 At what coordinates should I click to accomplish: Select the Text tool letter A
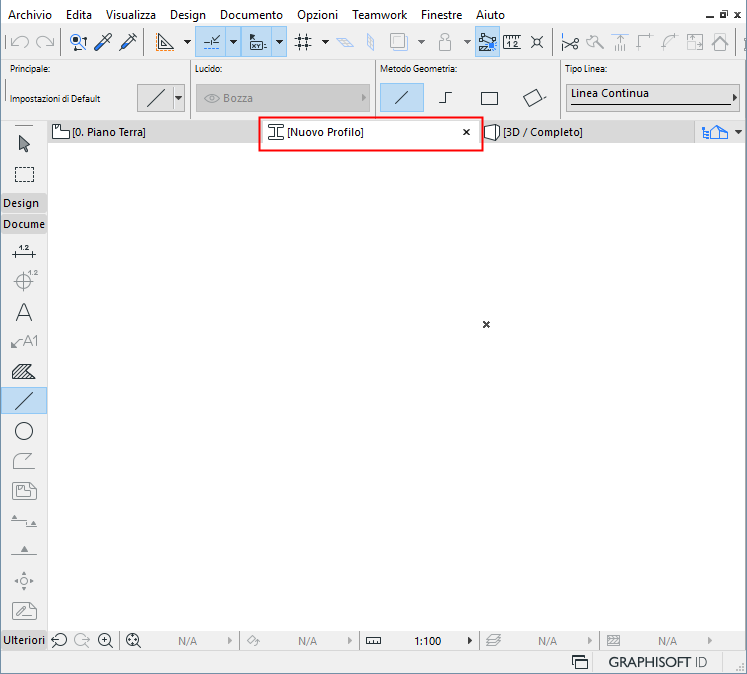click(24, 312)
